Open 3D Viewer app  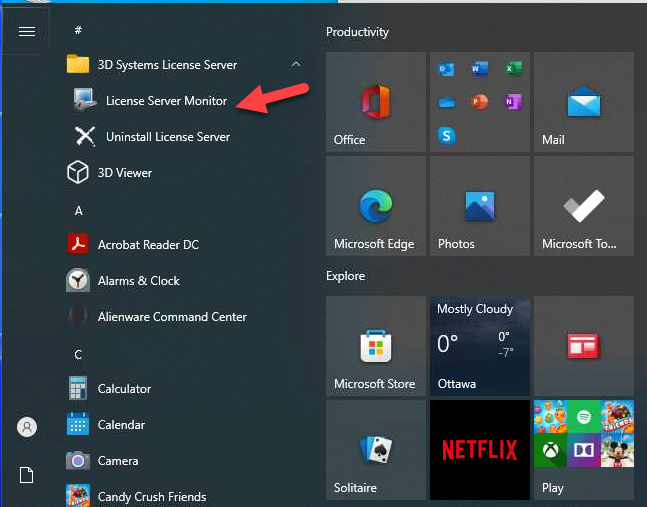(125, 172)
